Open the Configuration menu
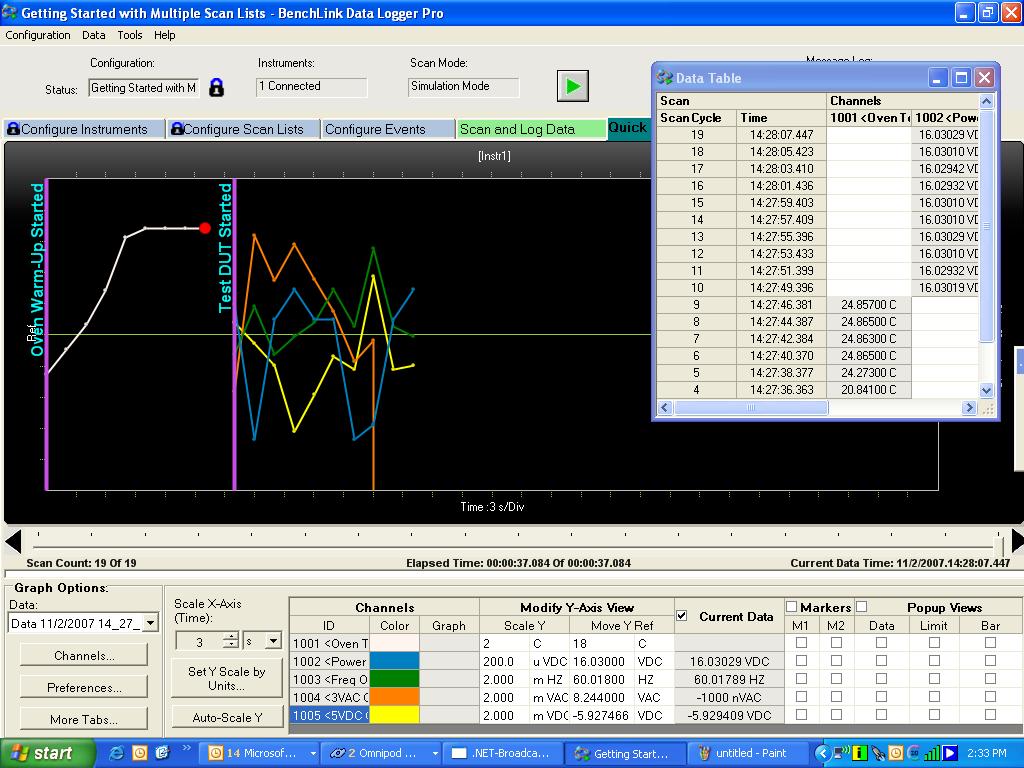The width and height of the screenshot is (1024, 768). pyautogui.click(x=38, y=35)
